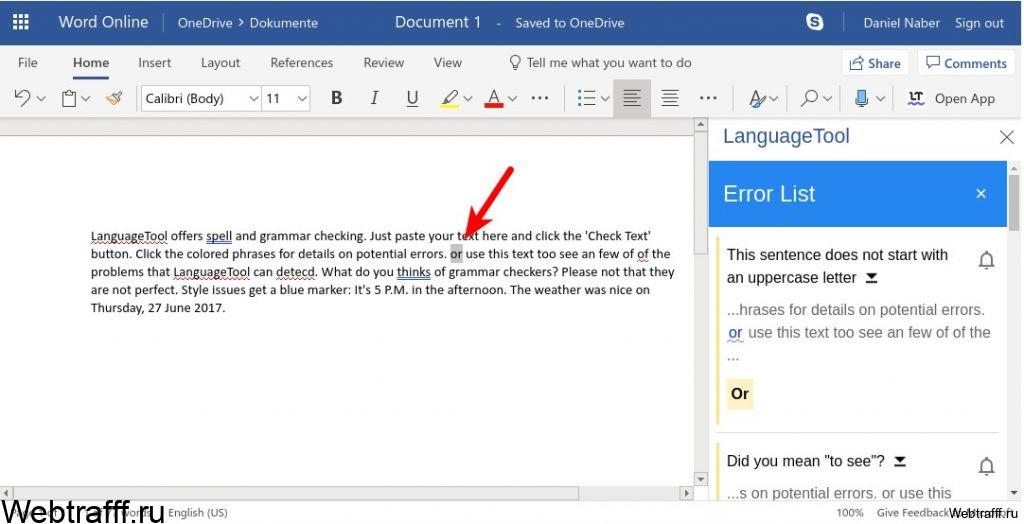Click the Skype icon in header

point(814,22)
